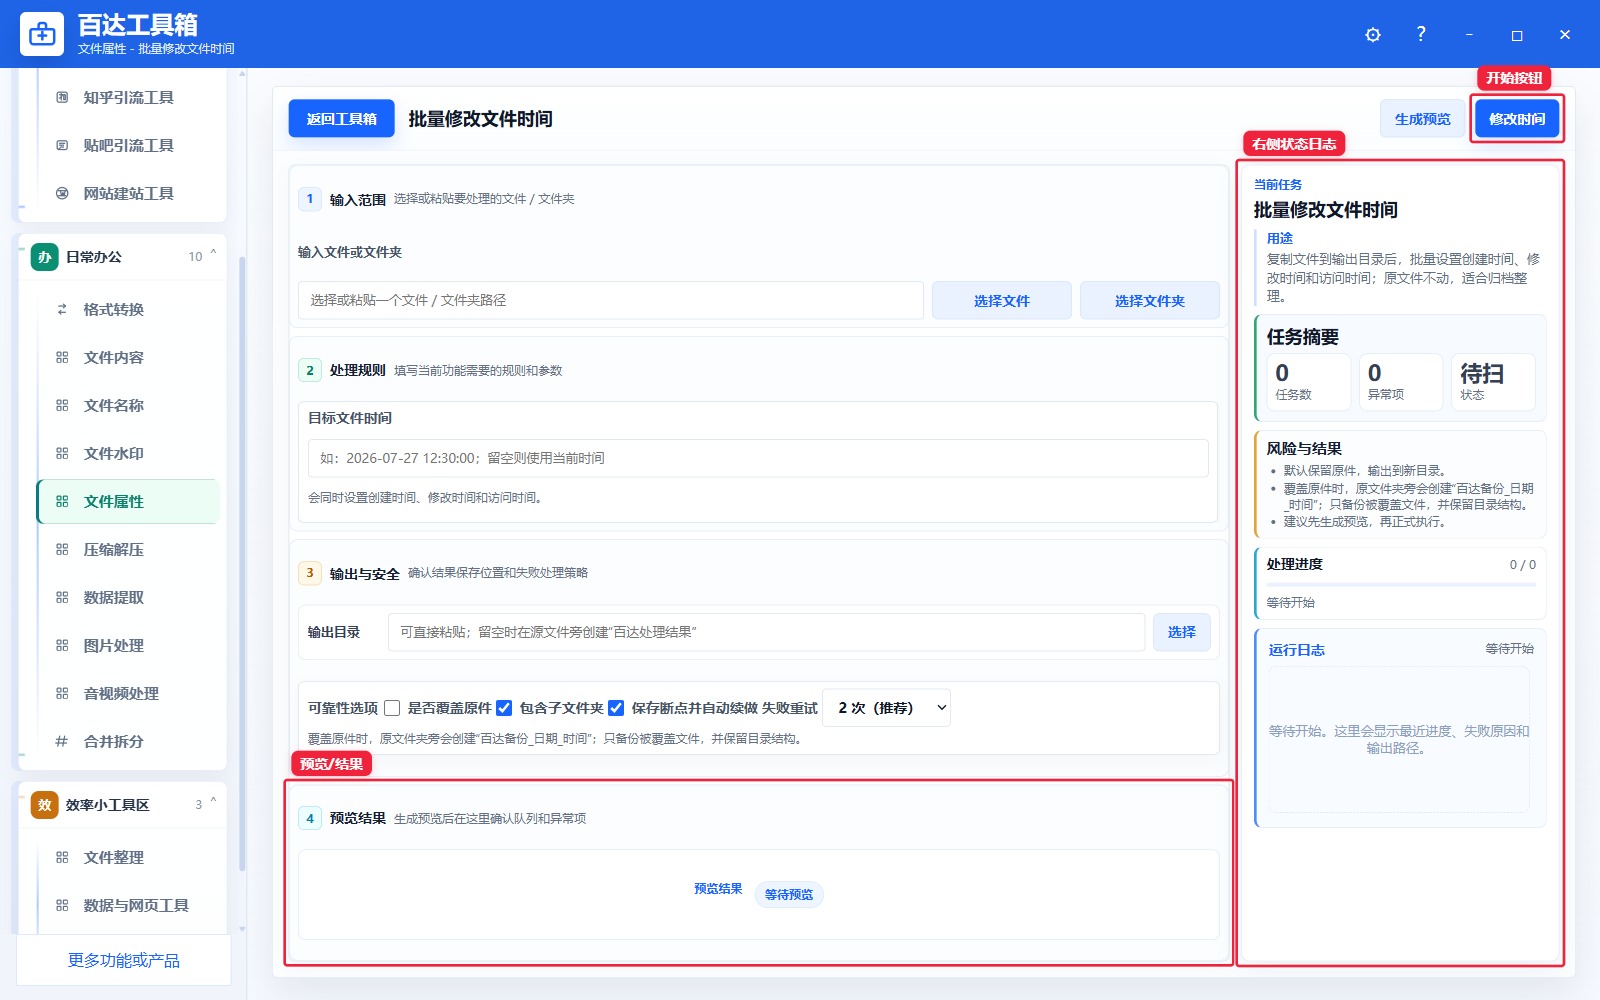The width and height of the screenshot is (1600, 1000).
Task: Focus the 输出目录 path input
Action: [x=766, y=632]
